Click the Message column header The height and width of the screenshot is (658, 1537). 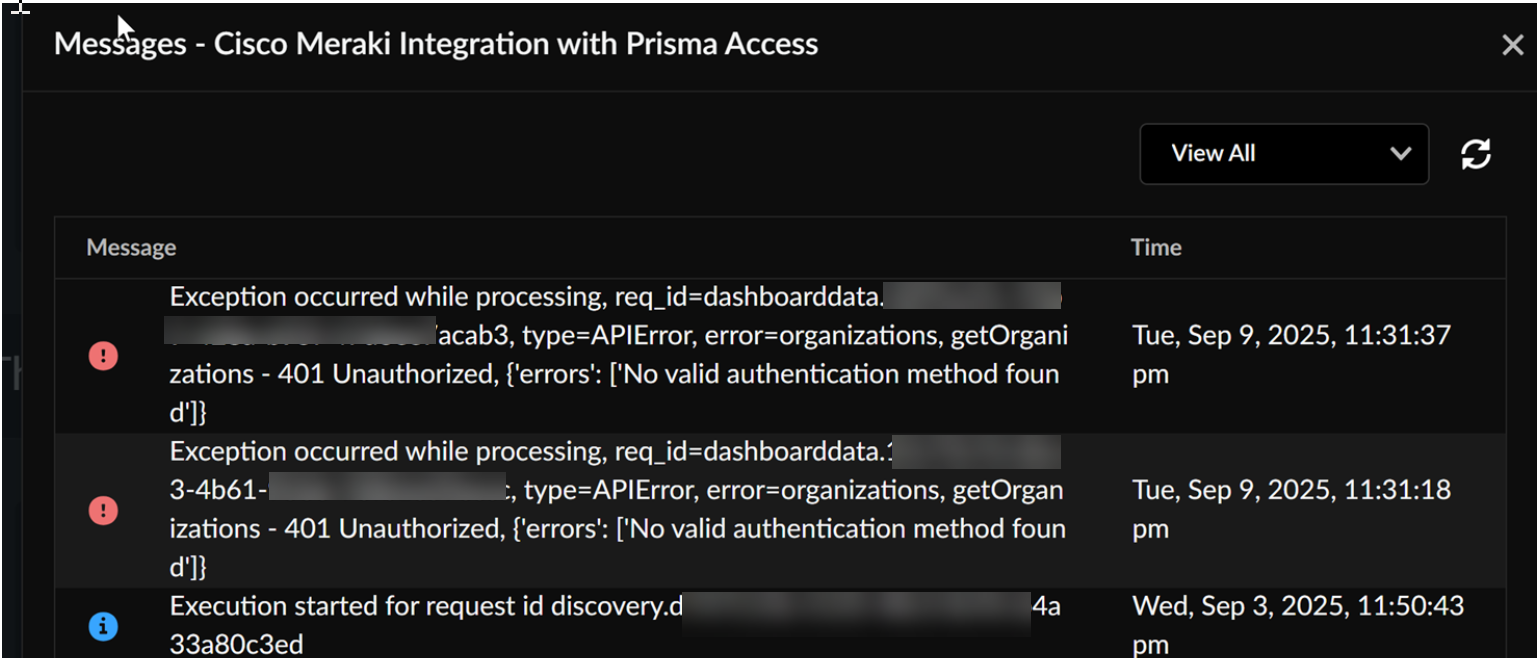pyautogui.click(x=131, y=248)
